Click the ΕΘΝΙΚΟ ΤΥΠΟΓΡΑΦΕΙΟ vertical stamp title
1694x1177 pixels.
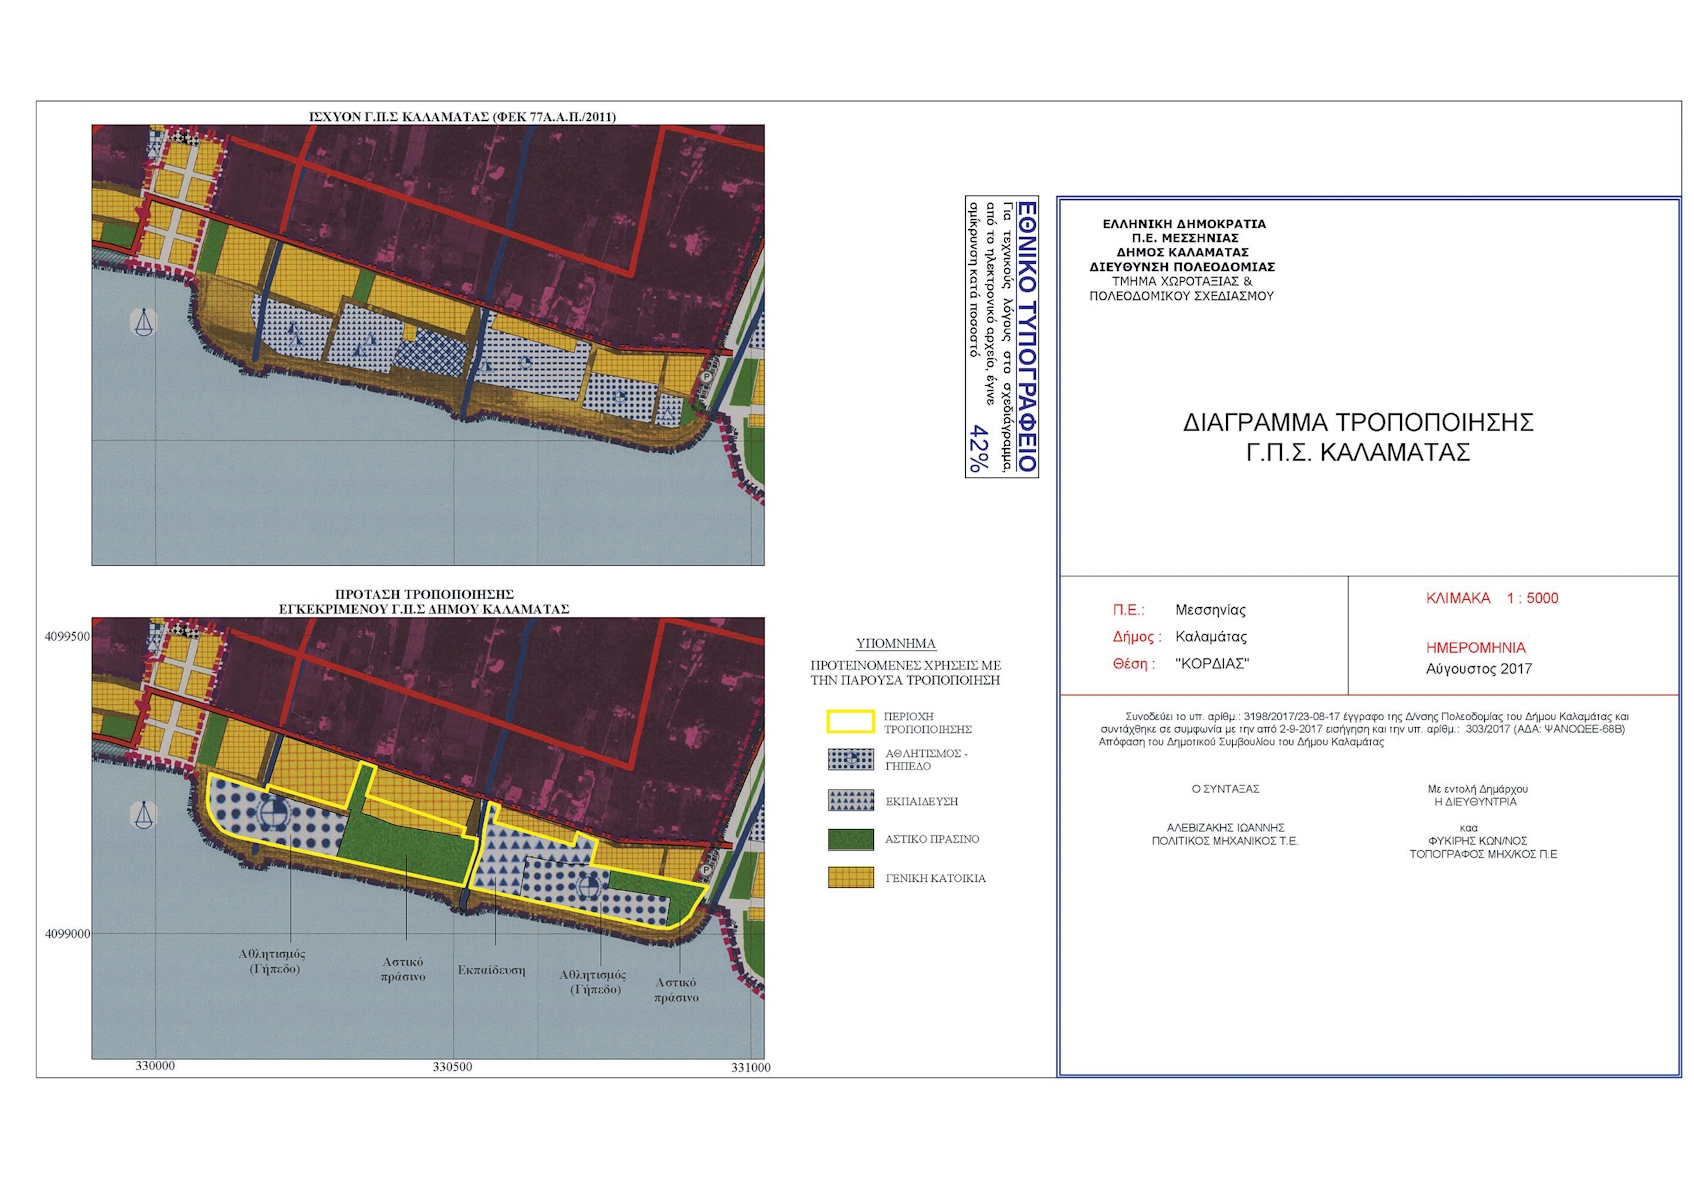(x=1026, y=336)
